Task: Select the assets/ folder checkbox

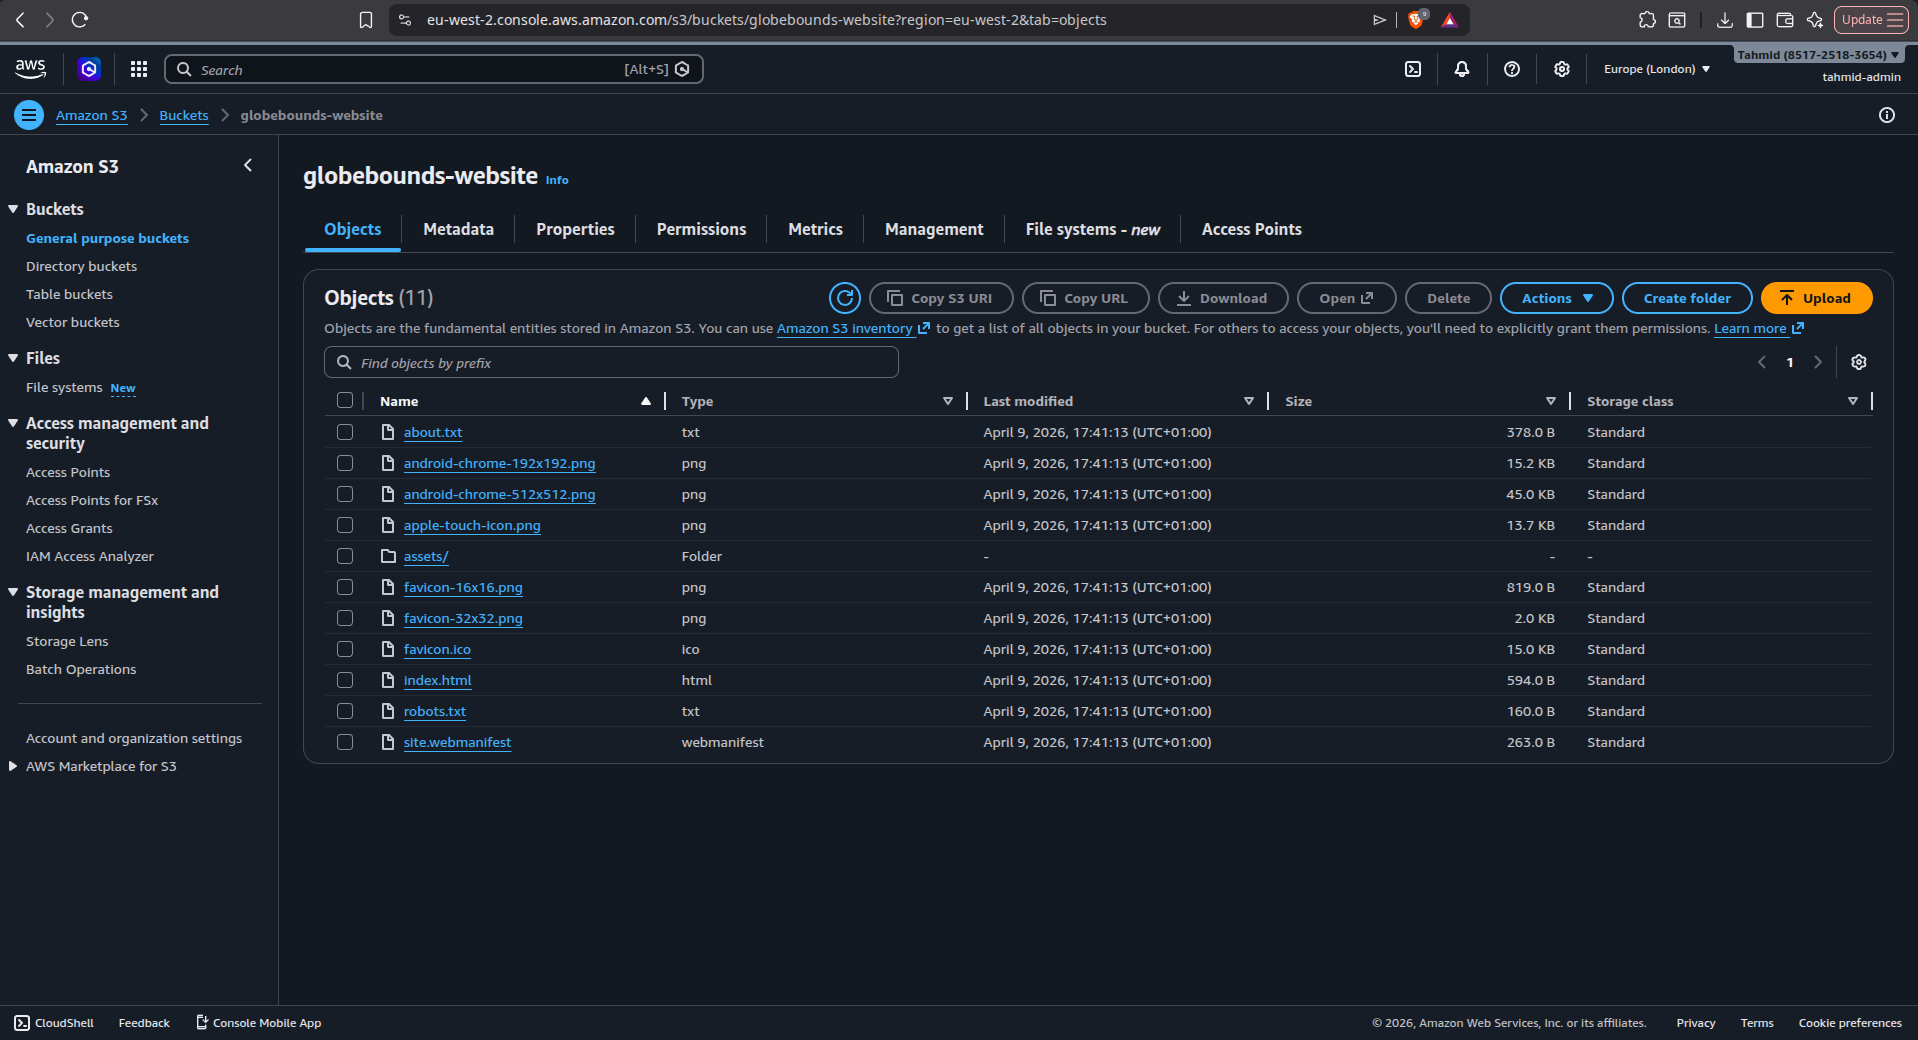Action: 345,556
